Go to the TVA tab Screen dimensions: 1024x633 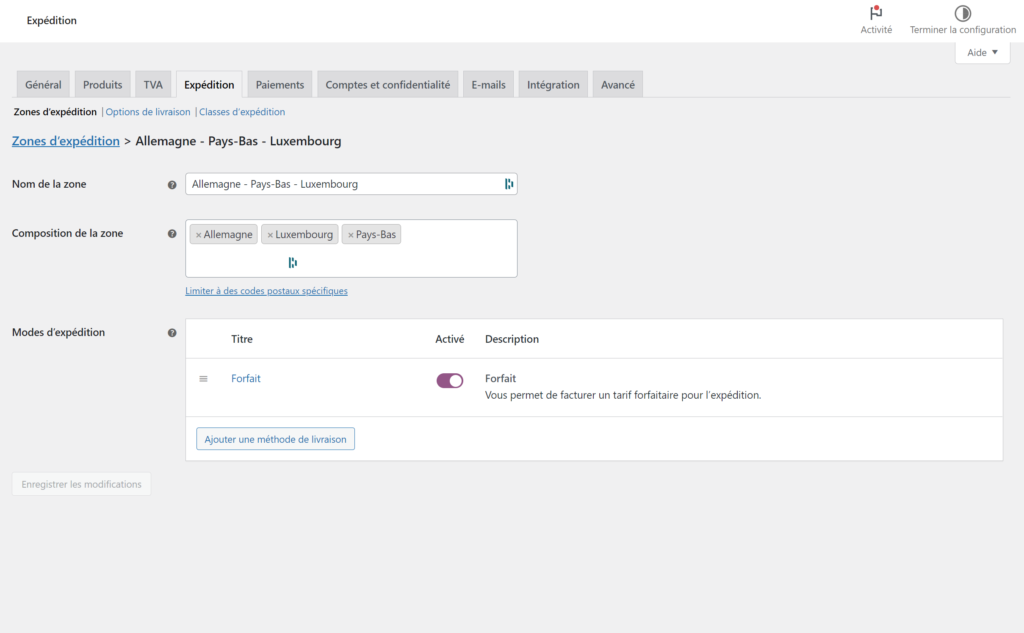153,84
